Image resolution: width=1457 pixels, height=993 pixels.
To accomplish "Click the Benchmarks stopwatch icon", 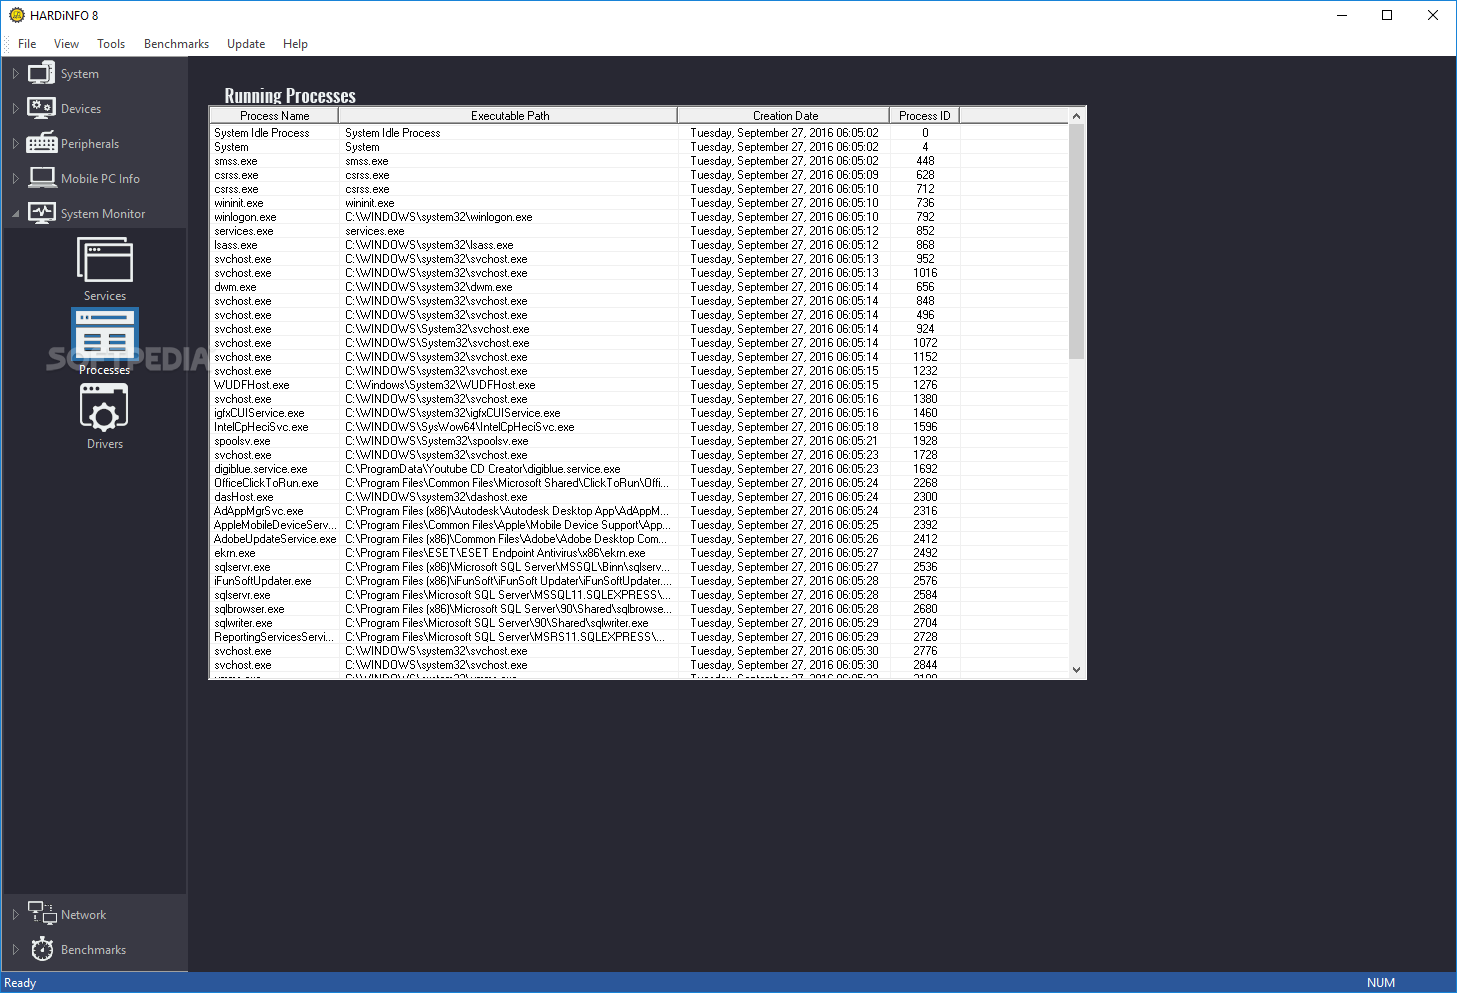I will (42, 949).
